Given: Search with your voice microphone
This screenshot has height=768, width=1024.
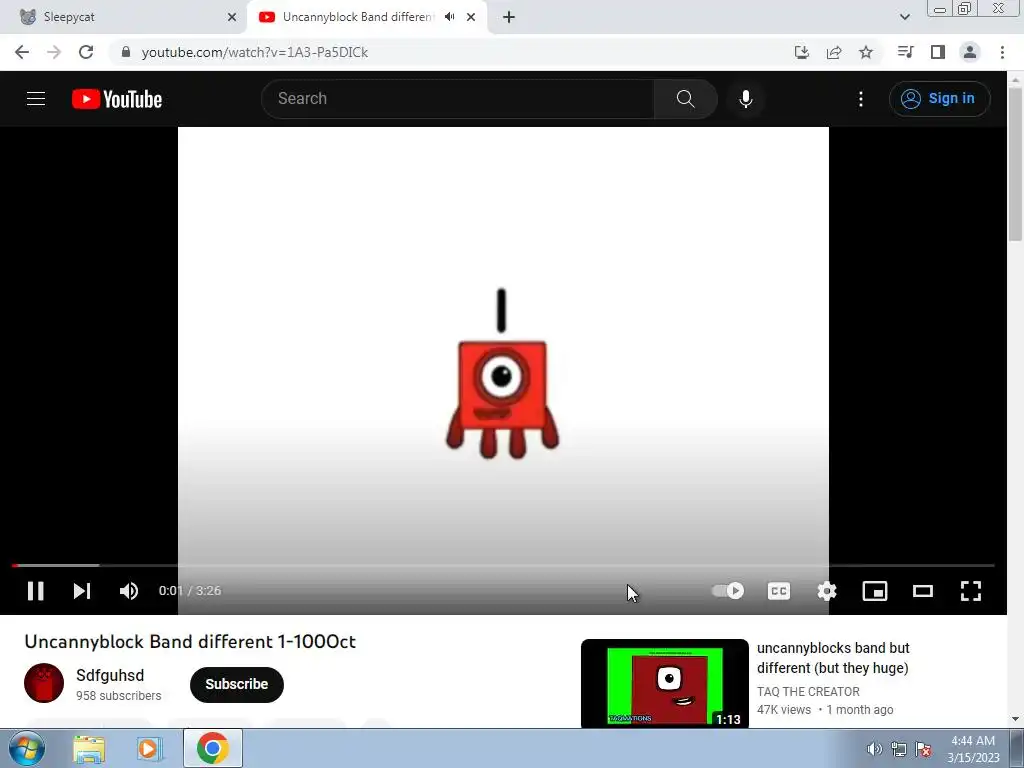Looking at the screenshot, I should (746, 99).
